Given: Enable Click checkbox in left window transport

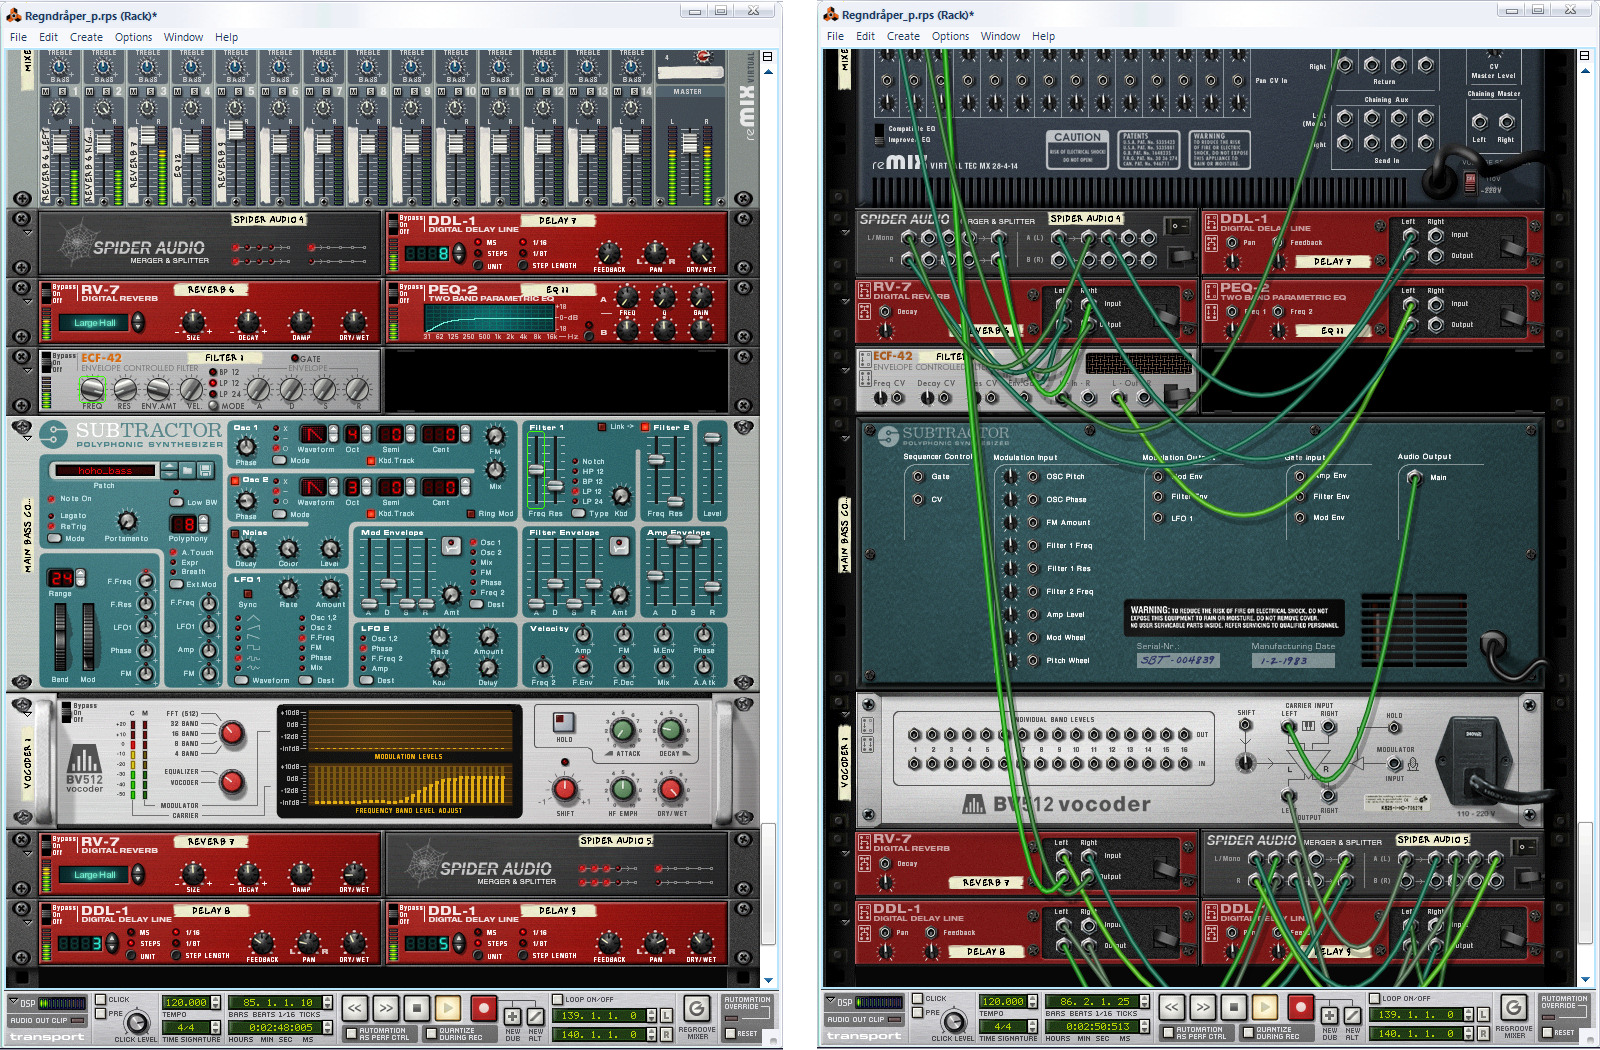Looking at the screenshot, I should click(x=100, y=998).
